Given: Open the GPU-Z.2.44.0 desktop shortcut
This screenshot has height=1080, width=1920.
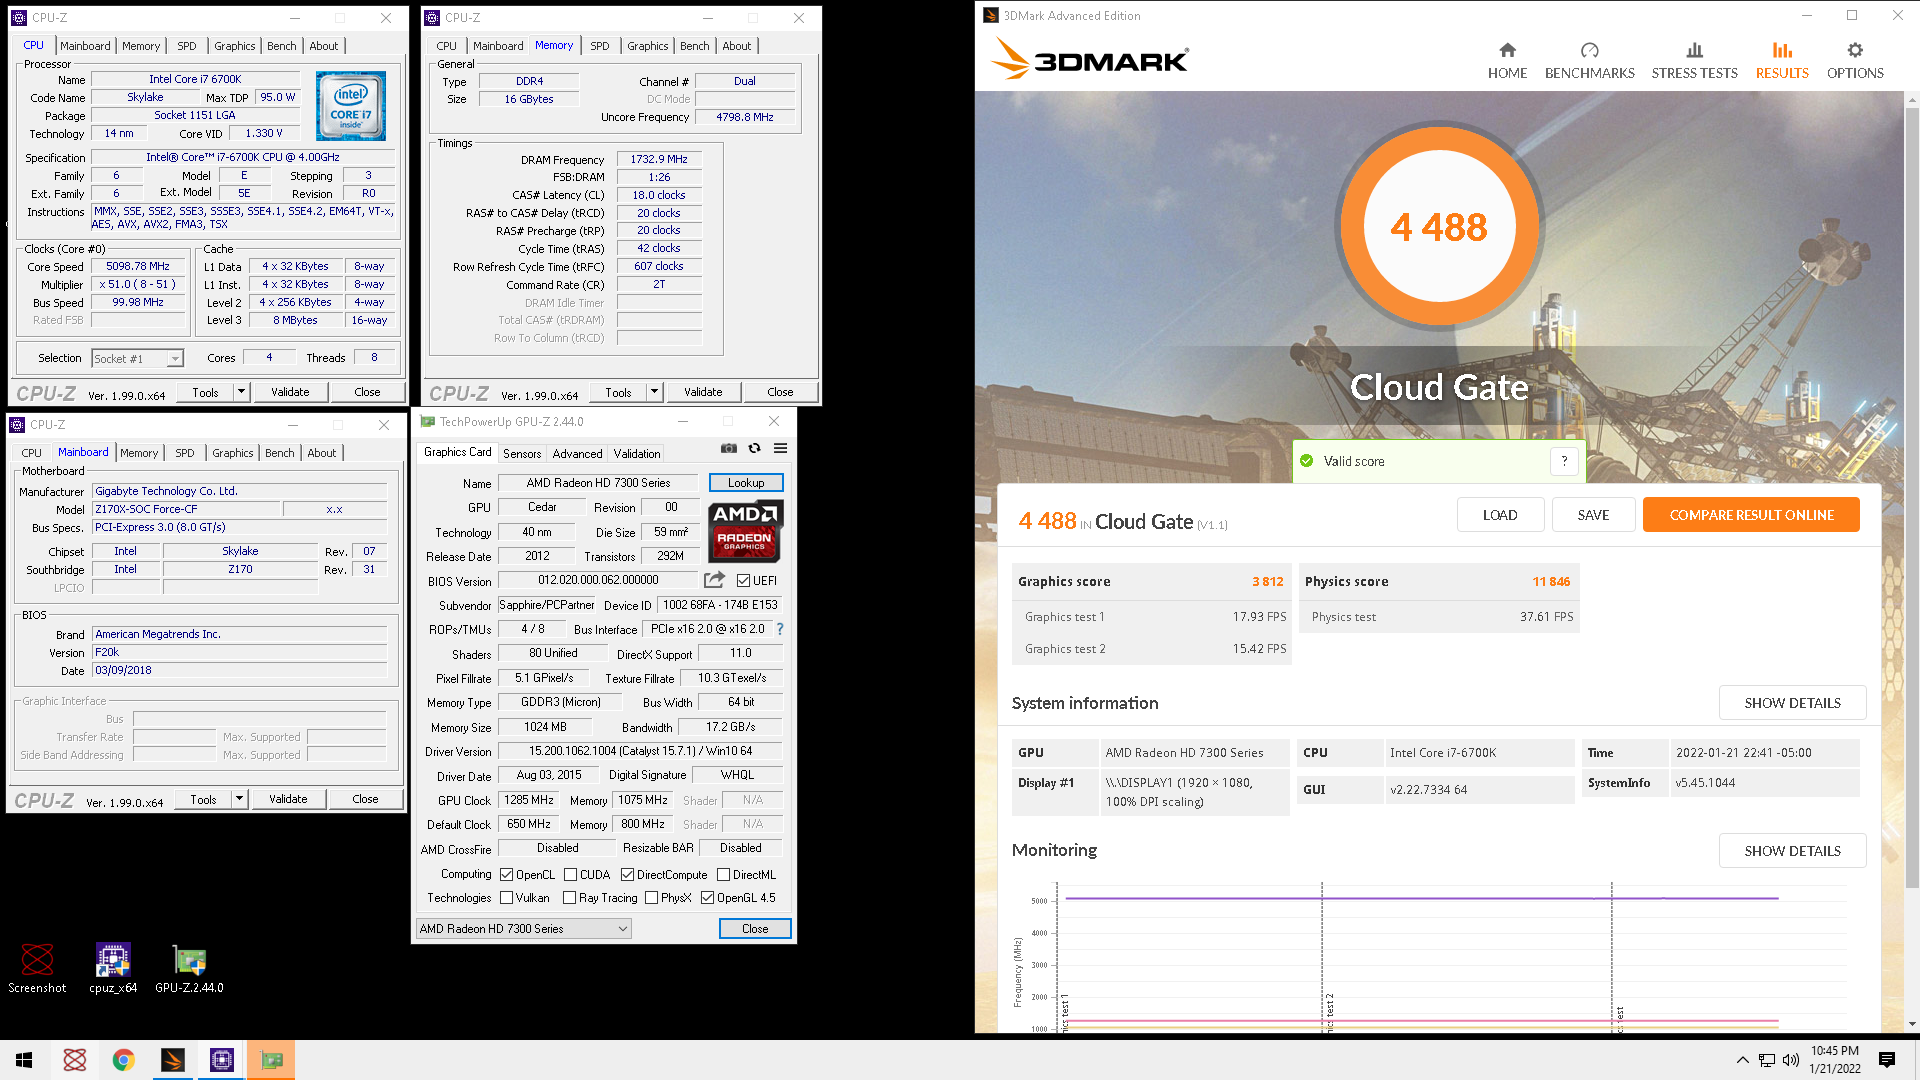Looking at the screenshot, I should coord(189,968).
